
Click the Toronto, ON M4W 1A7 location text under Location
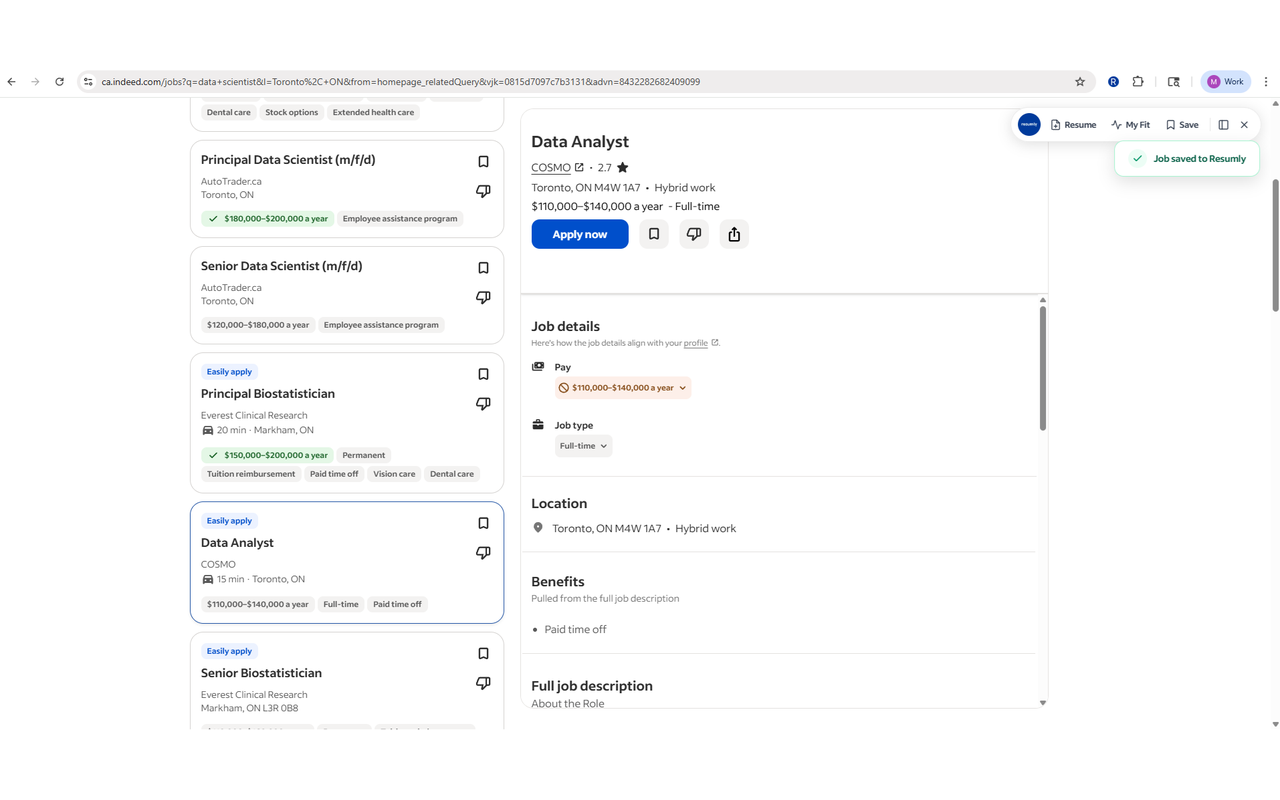point(607,529)
